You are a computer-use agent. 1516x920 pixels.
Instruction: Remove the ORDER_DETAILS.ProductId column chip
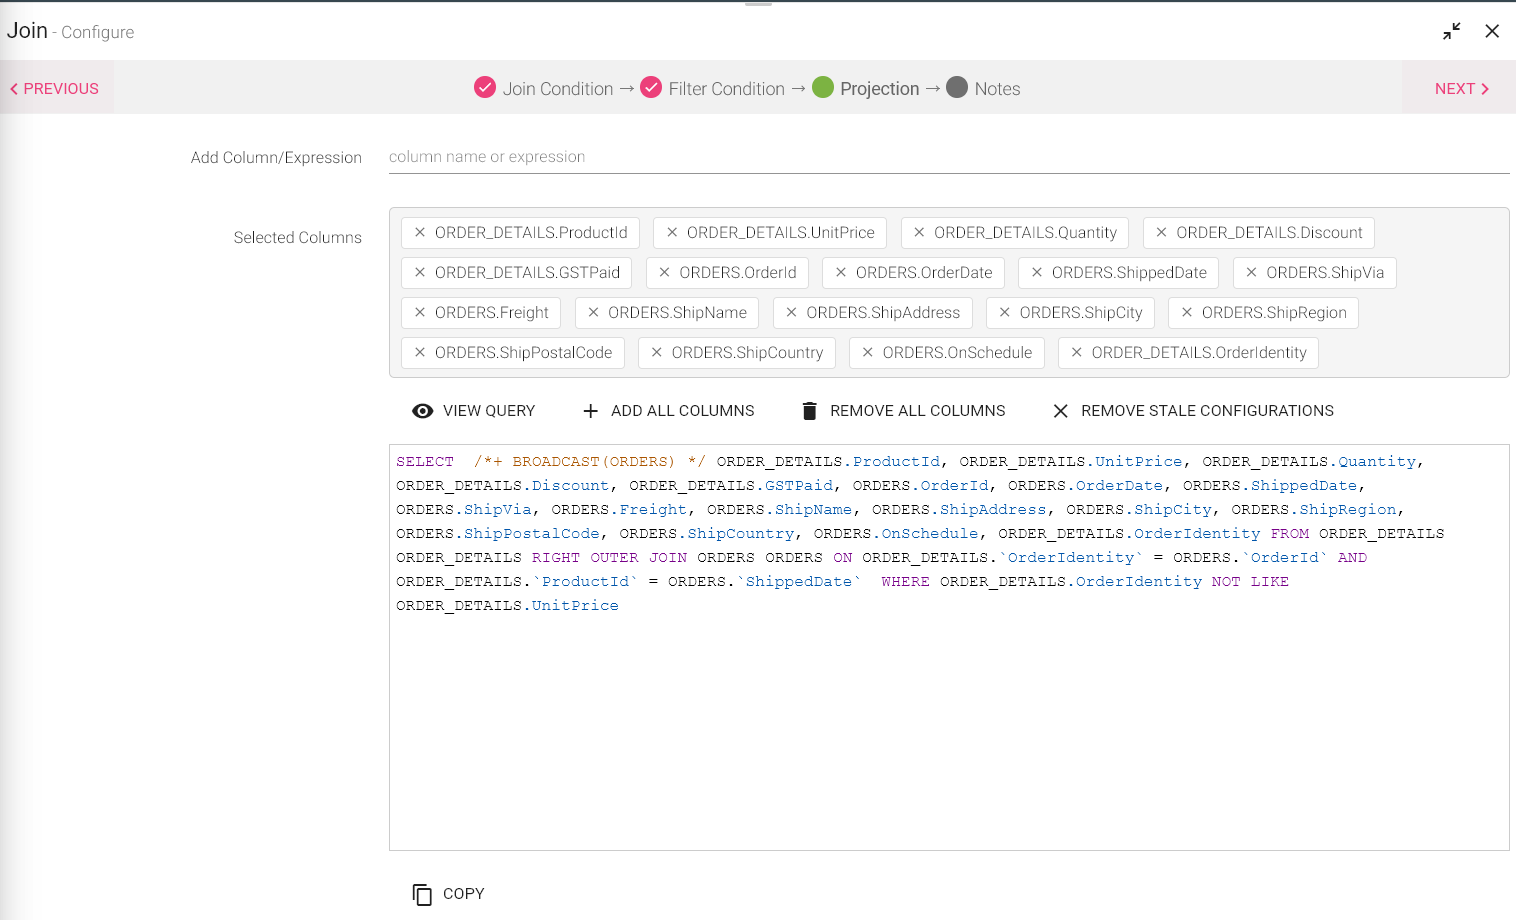[420, 233]
